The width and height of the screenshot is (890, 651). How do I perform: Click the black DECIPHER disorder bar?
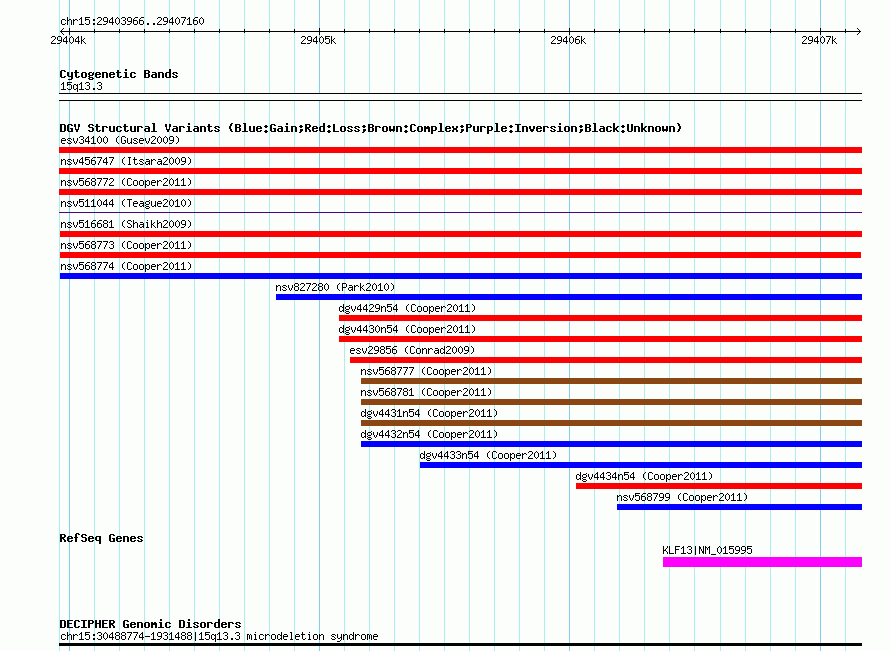pyautogui.click(x=460, y=645)
